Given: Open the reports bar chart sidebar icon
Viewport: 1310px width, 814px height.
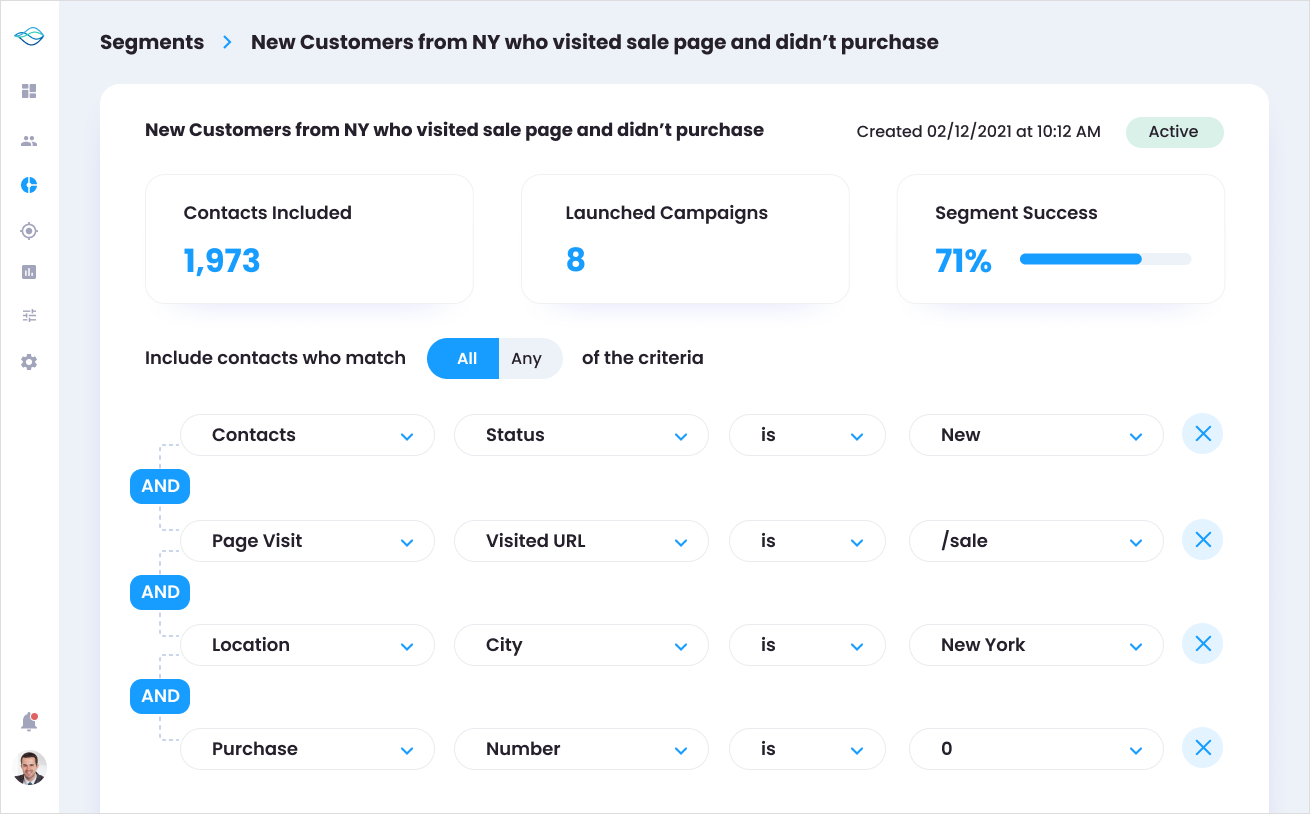Looking at the screenshot, I should click(29, 272).
